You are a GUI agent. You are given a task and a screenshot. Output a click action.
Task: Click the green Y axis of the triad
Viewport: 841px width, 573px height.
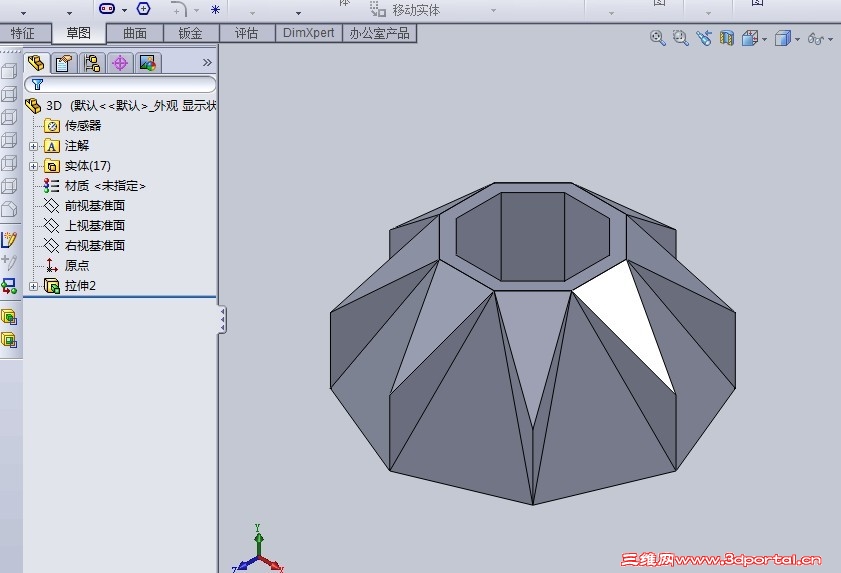coord(259,539)
